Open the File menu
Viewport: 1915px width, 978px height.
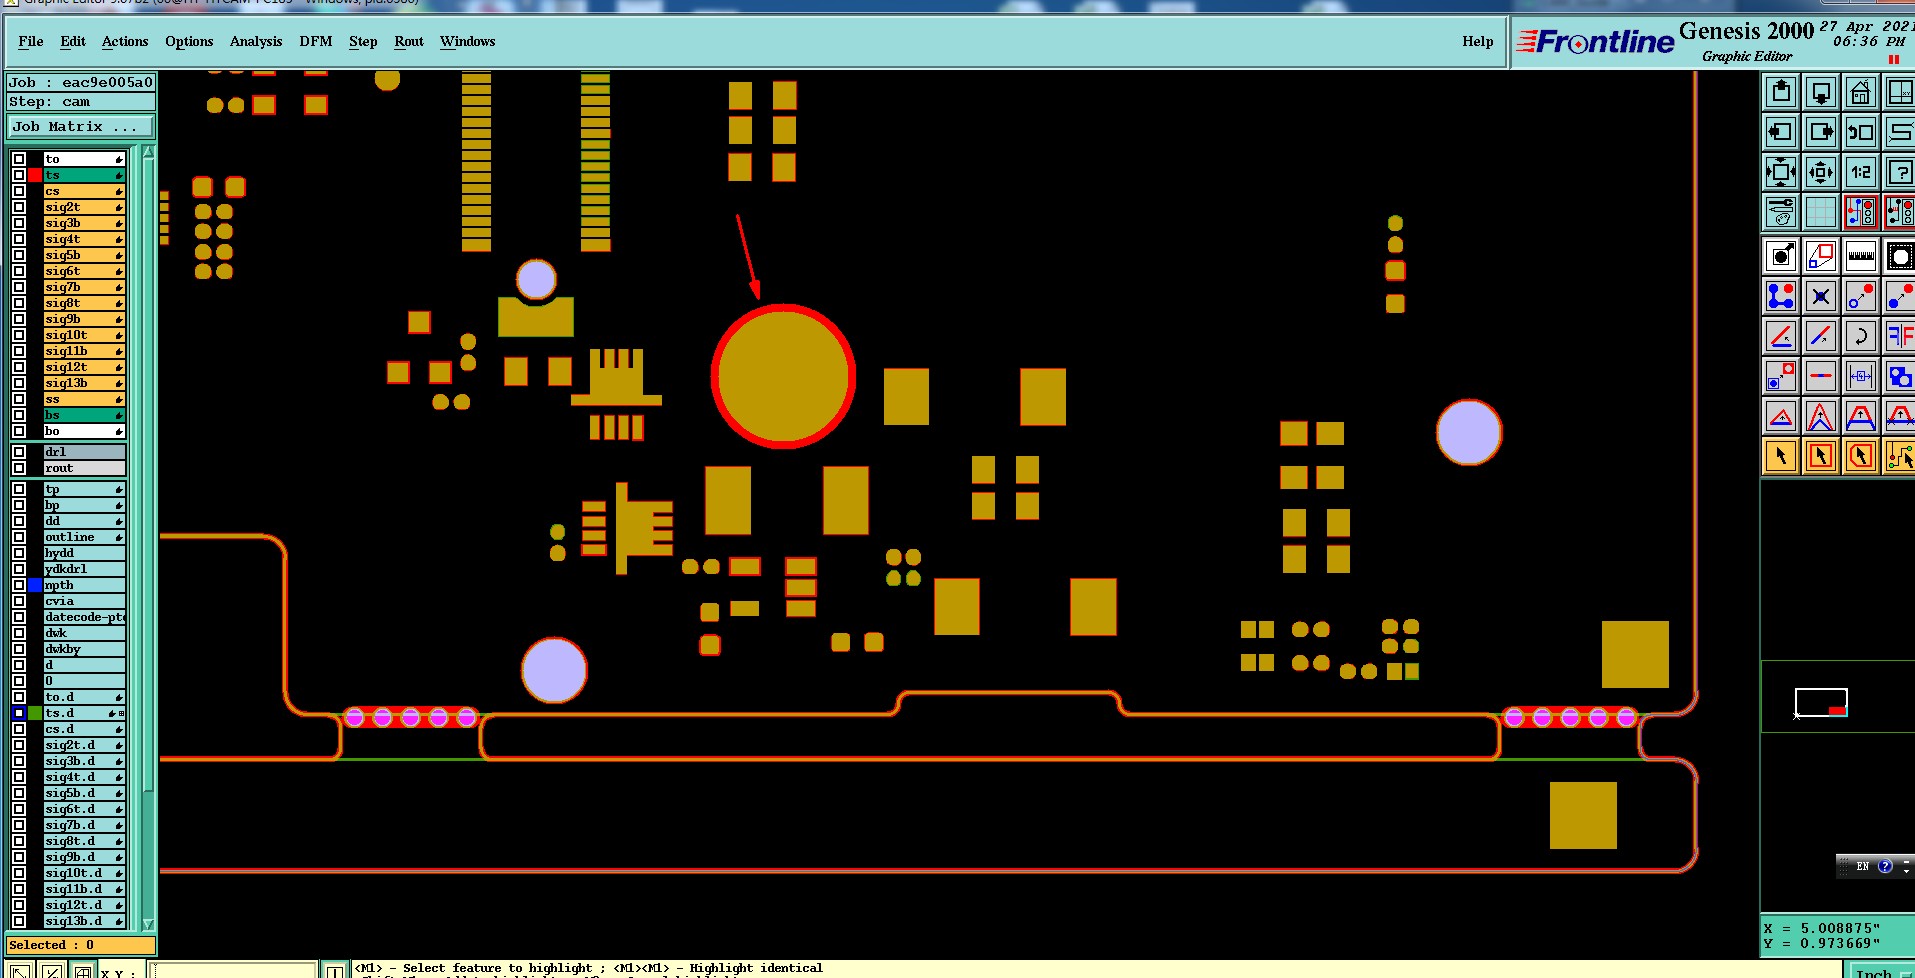tap(31, 41)
